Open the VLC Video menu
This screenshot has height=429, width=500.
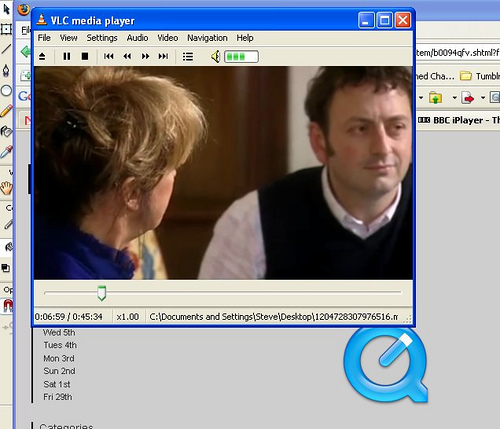point(168,38)
